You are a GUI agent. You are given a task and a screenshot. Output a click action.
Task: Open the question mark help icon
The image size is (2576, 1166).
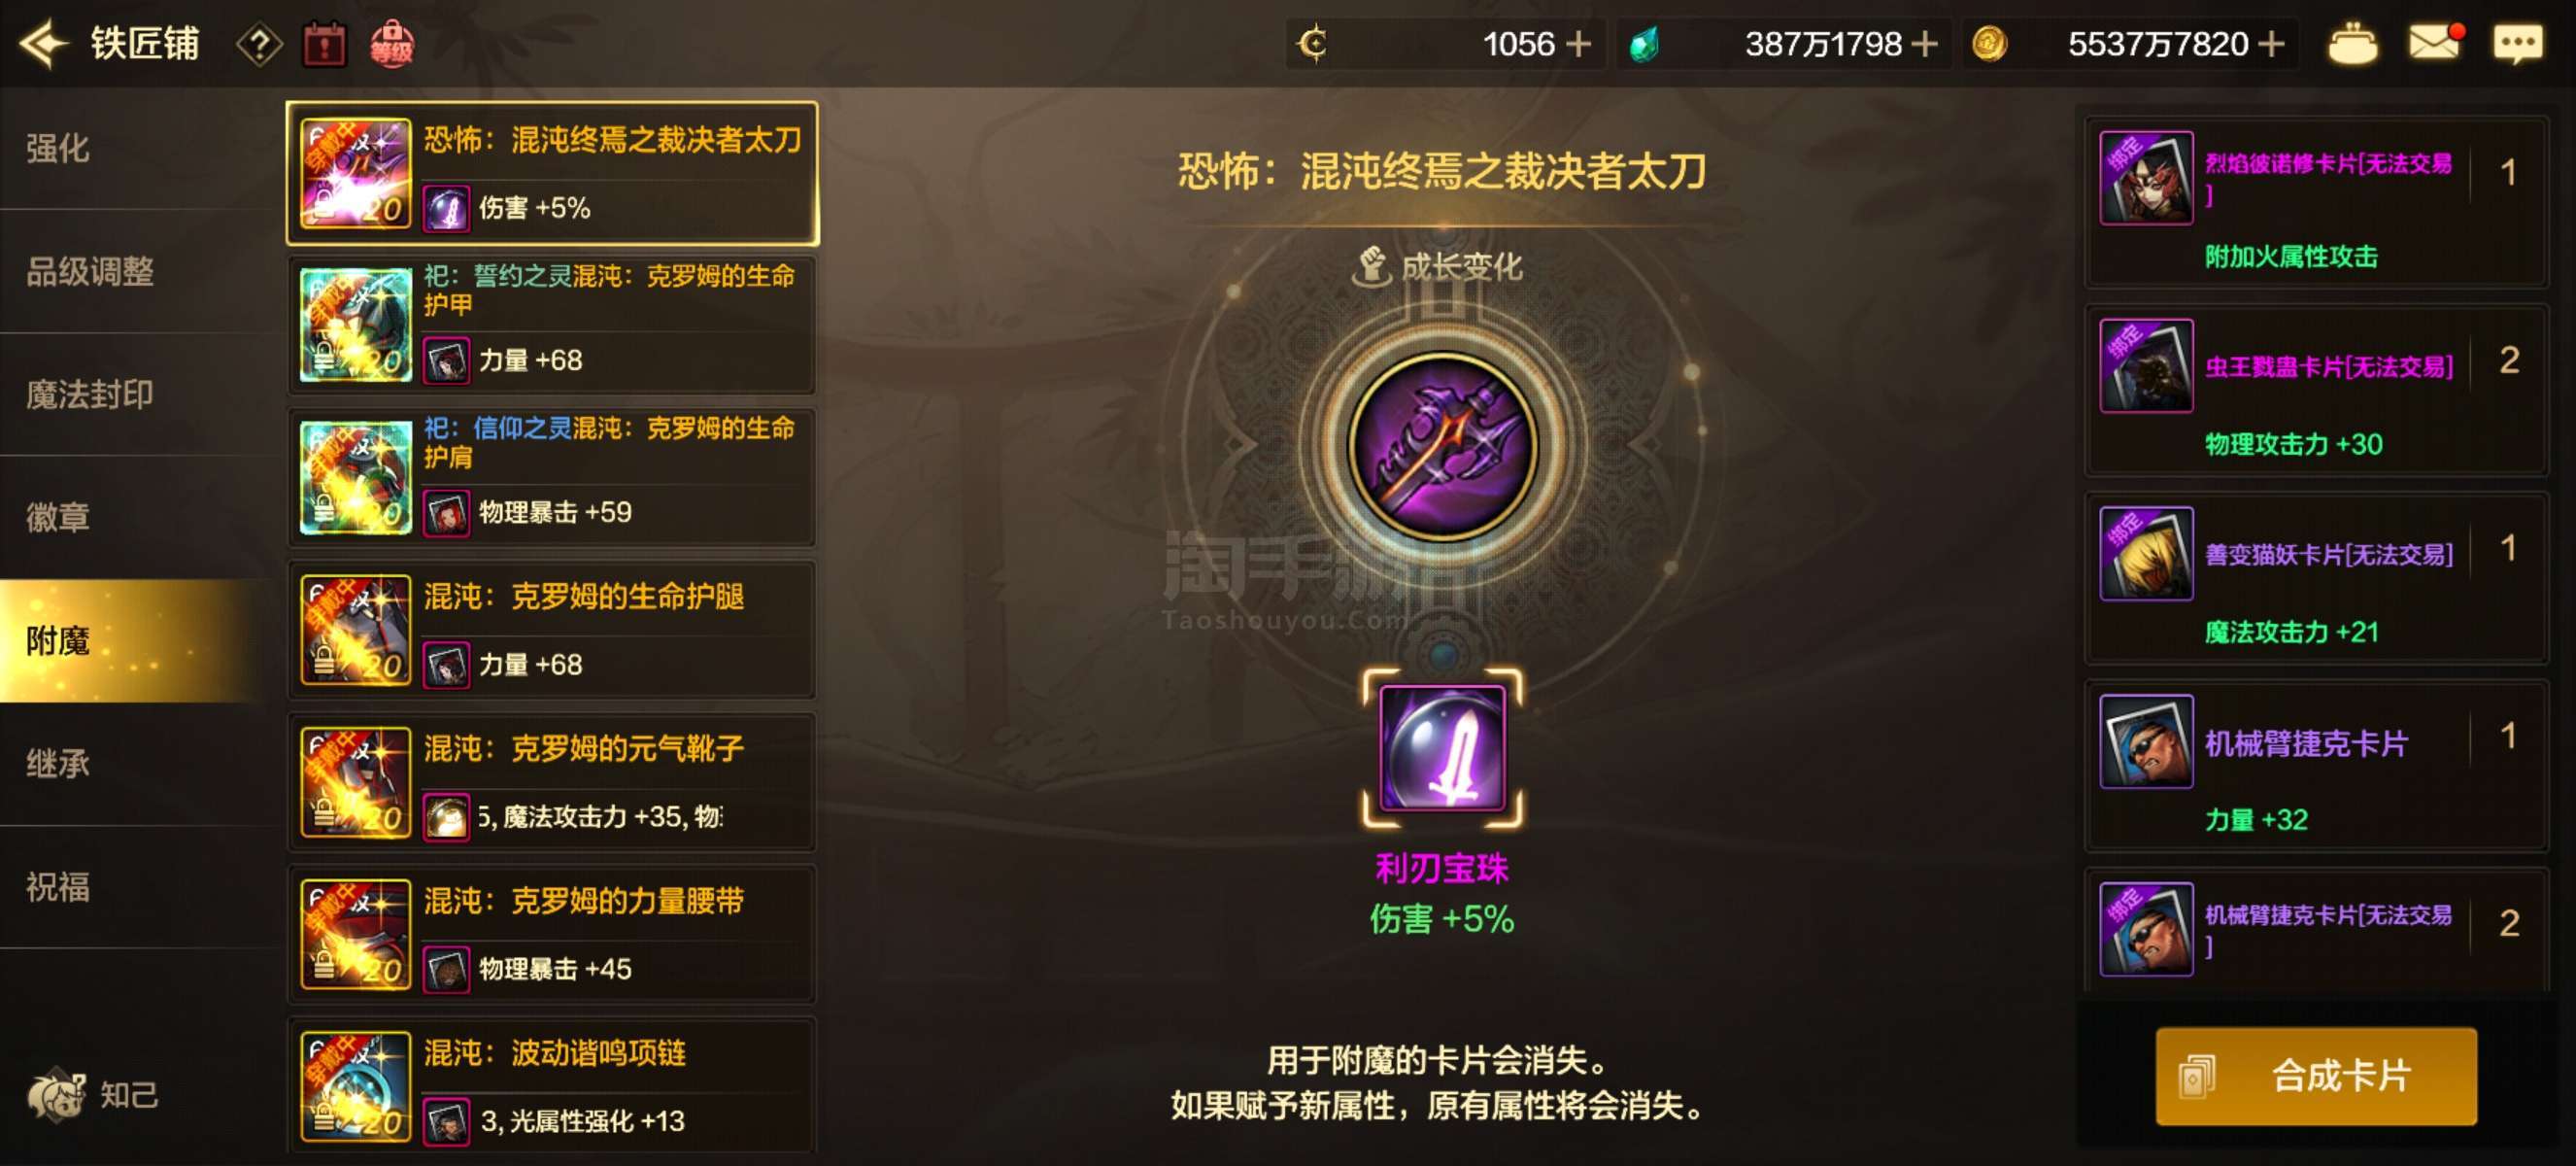259,45
